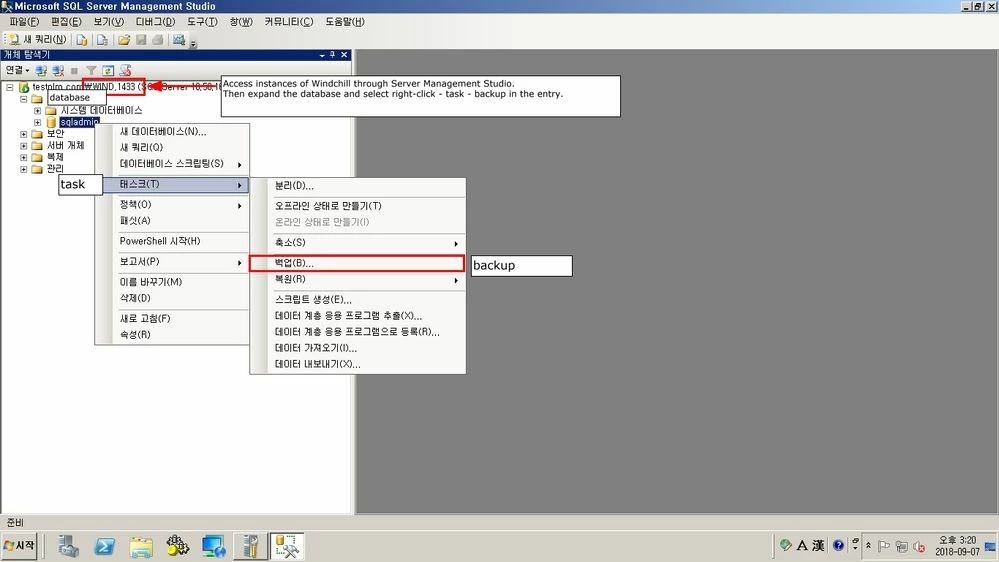Click the Database Engine Query icon in toolbar
Image resolution: width=999 pixels, height=562 pixels.
pos(82,40)
